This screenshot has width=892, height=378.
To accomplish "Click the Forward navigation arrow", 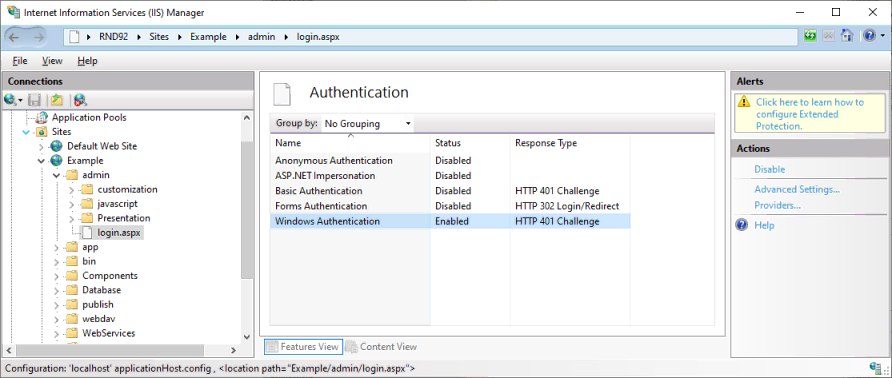I will [39, 37].
